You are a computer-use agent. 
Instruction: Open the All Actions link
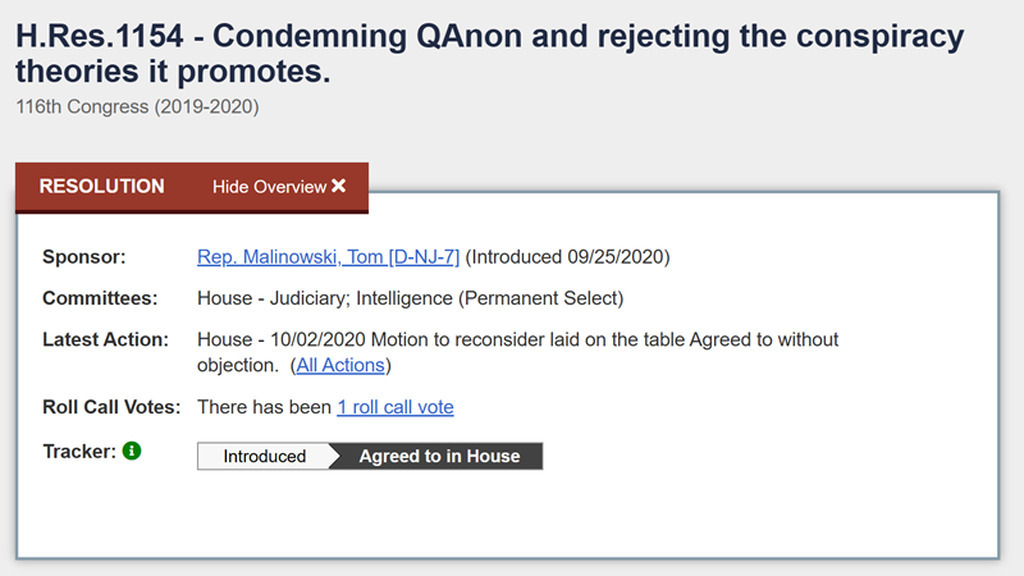340,365
